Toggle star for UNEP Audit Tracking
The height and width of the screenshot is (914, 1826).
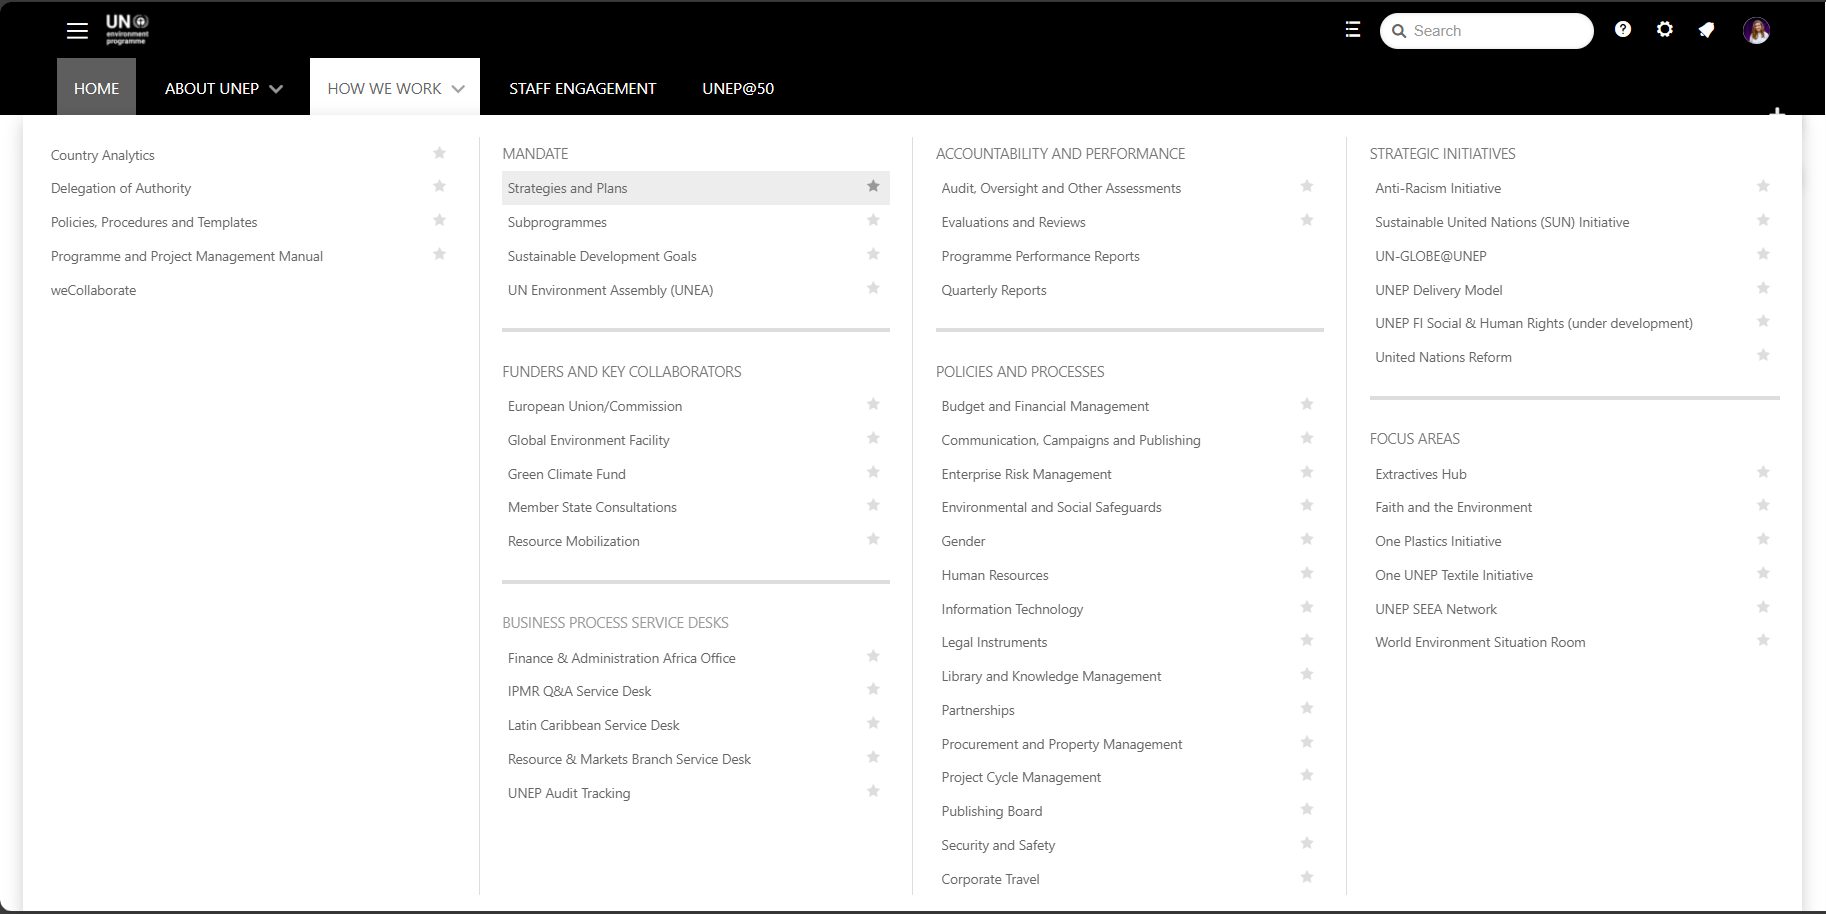(873, 792)
